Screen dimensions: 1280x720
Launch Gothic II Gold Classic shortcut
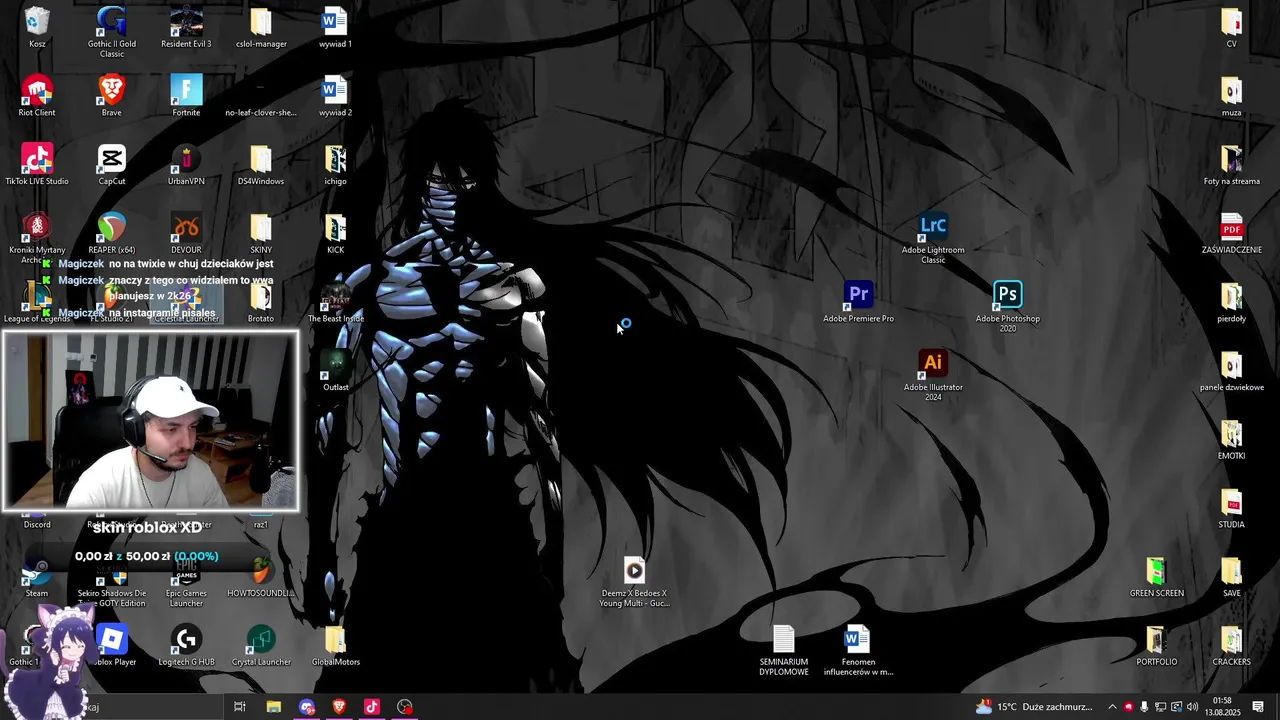(112, 32)
